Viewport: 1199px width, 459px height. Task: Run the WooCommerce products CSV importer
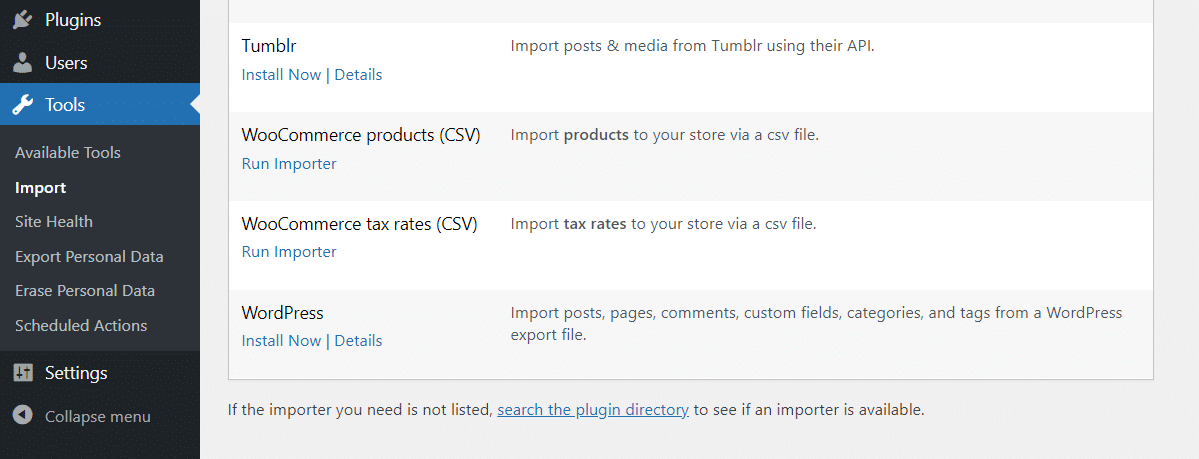click(289, 164)
